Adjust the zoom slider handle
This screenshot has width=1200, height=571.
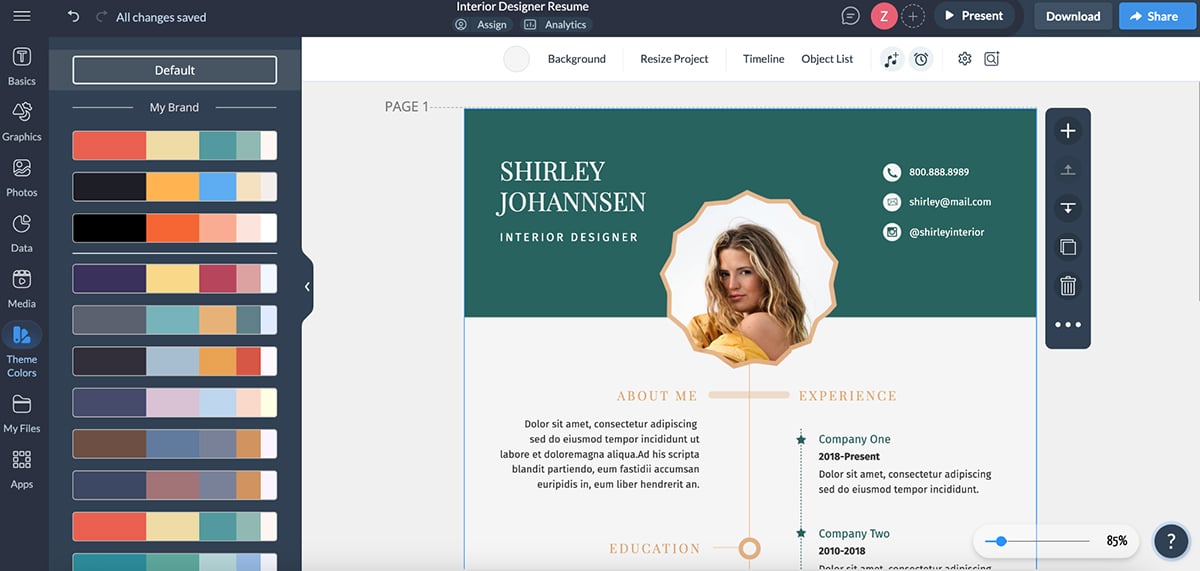pos(1001,541)
